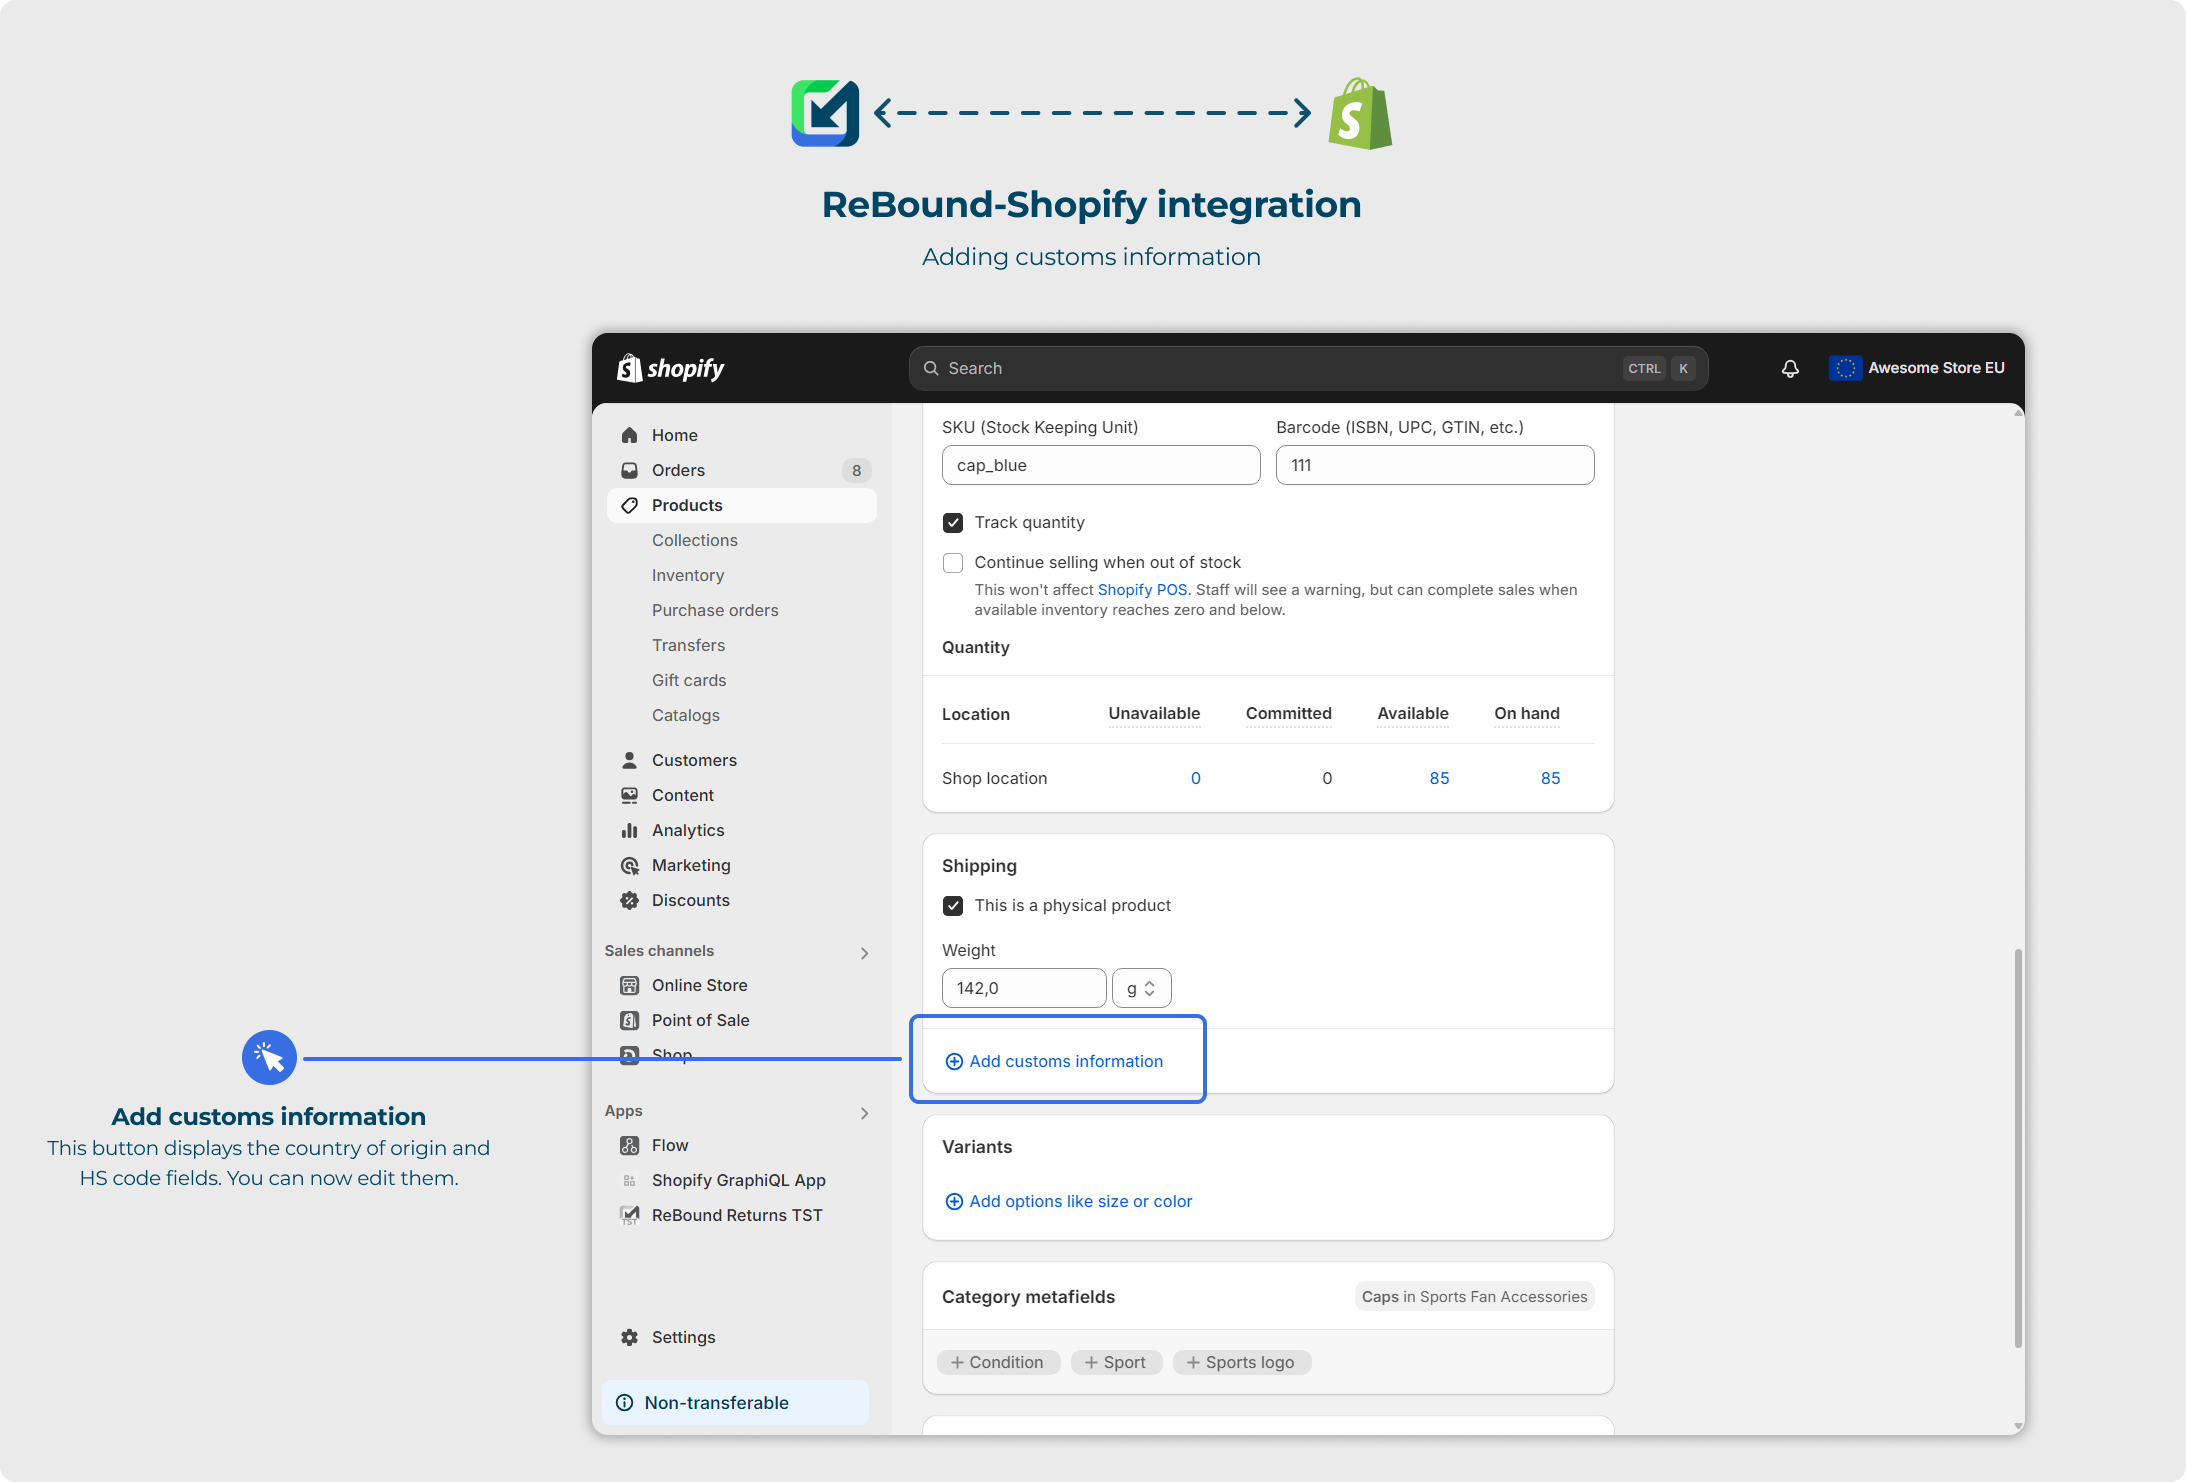Go to Collections submenu
Viewport: 2186px width, 1482px height.
(x=695, y=540)
